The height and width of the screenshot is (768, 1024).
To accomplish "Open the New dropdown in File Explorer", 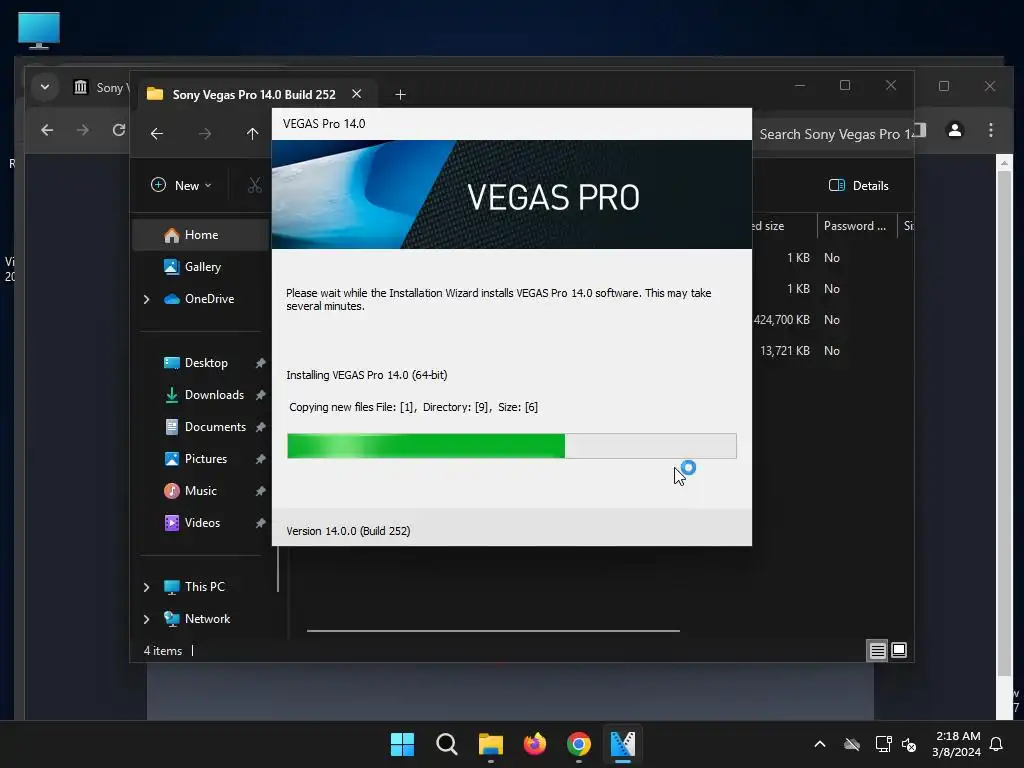I will tap(182, 185).
